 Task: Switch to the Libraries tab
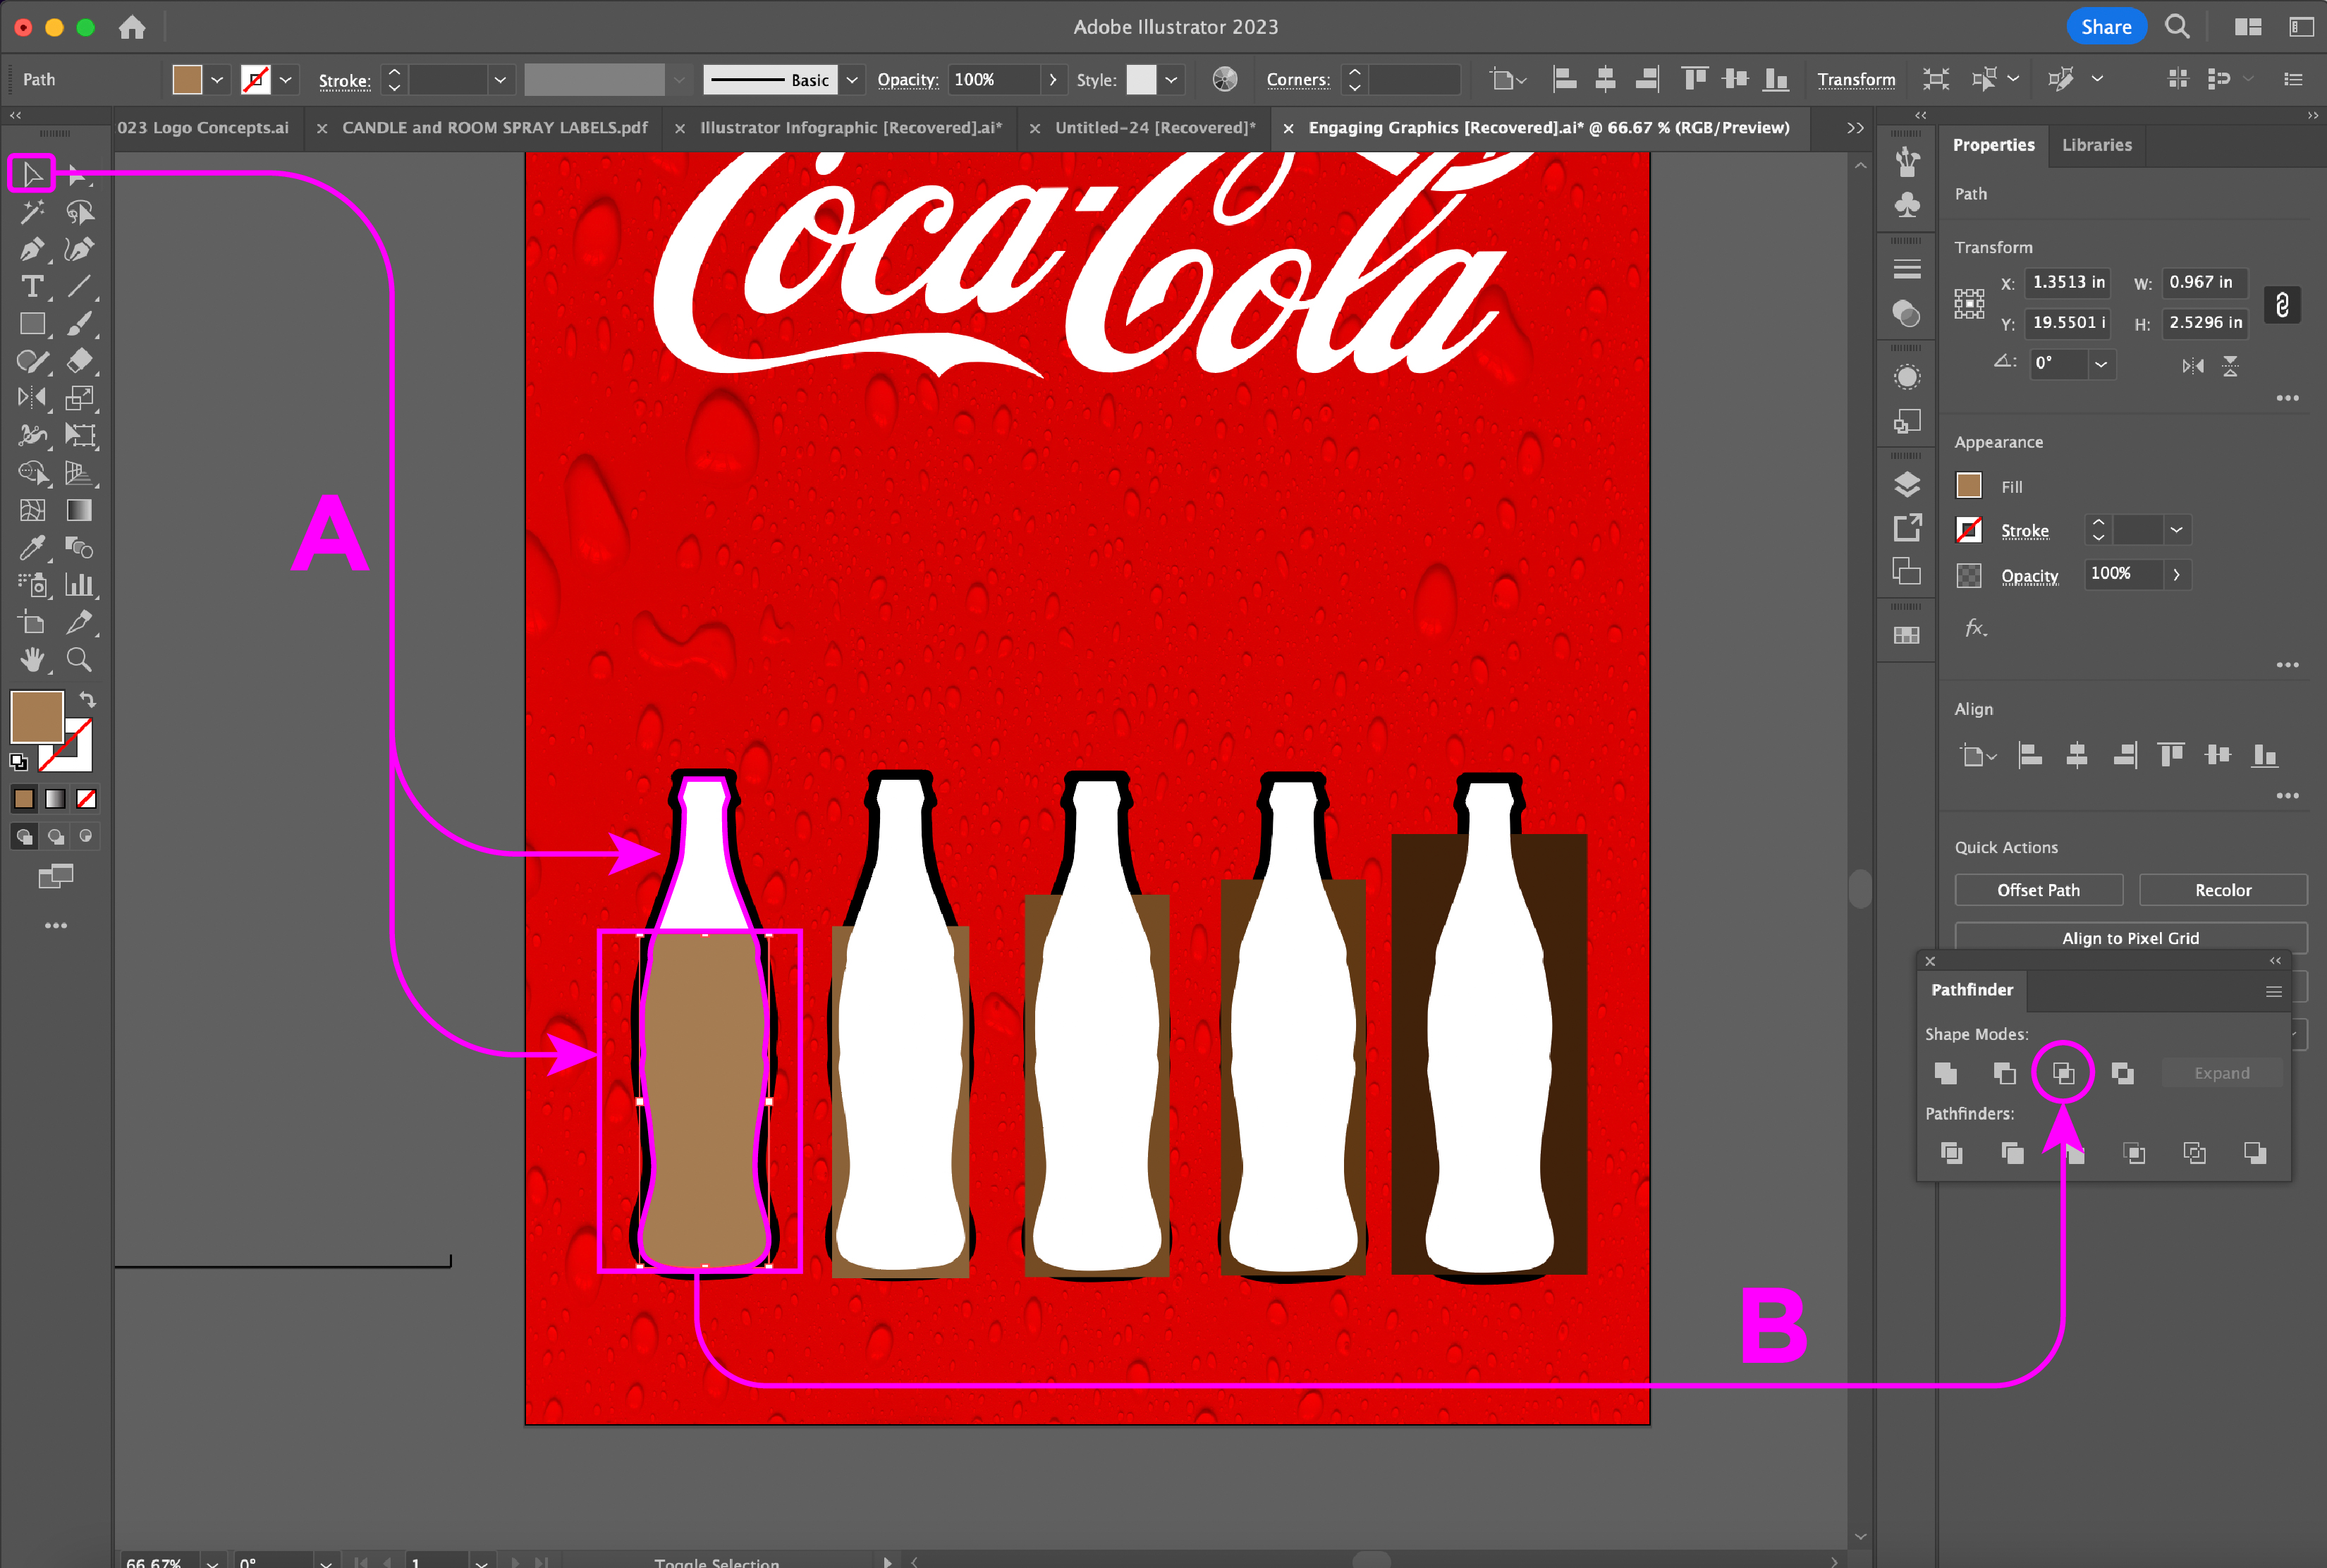tap(2096, 145)
